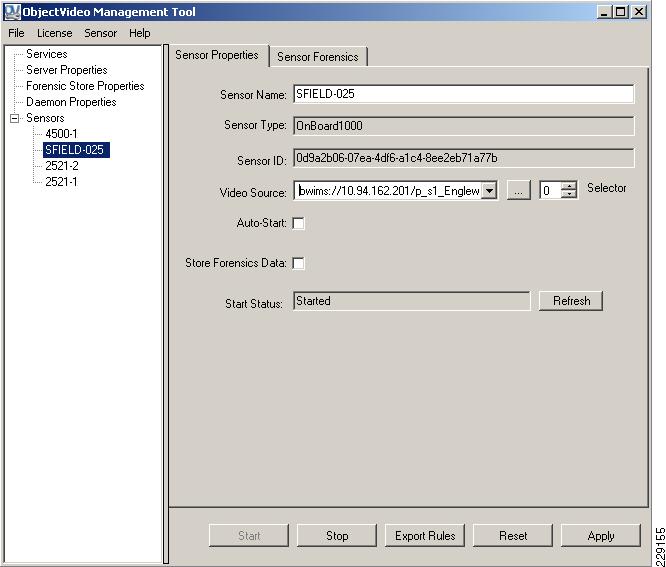666x567 pixels.
Task: Close the ObjectVideo Management Tool window
Action: [638, 12]
